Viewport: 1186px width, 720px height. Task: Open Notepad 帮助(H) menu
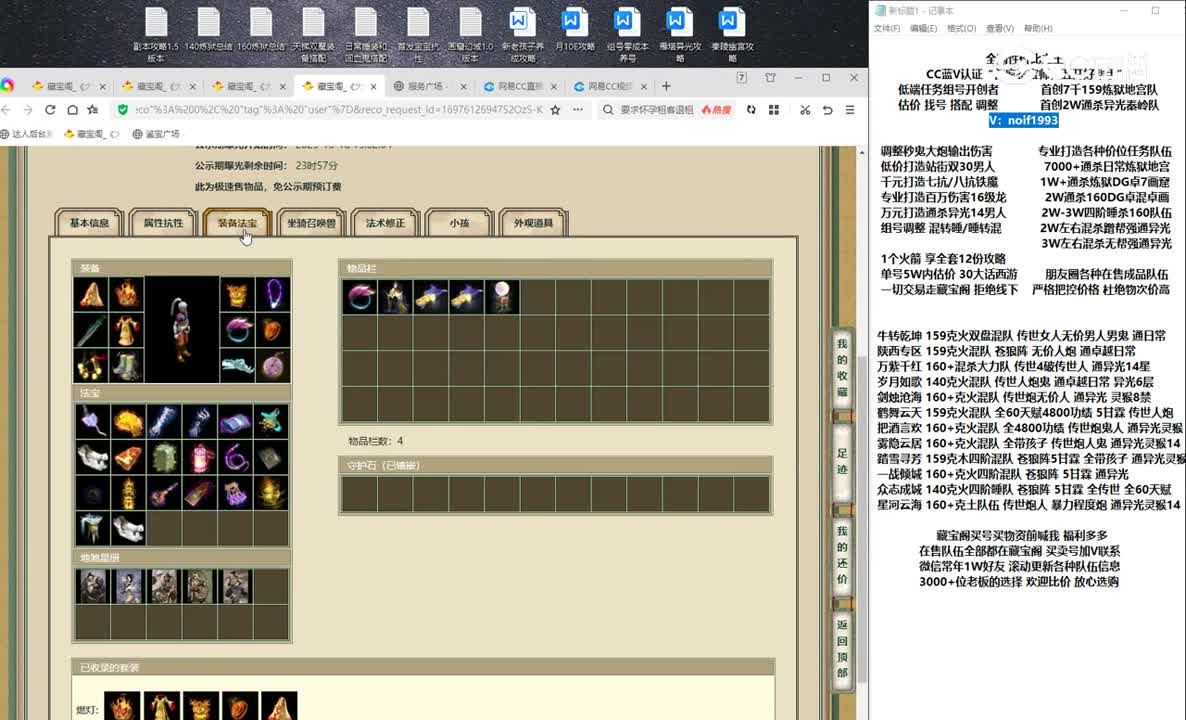[1038, 28]
